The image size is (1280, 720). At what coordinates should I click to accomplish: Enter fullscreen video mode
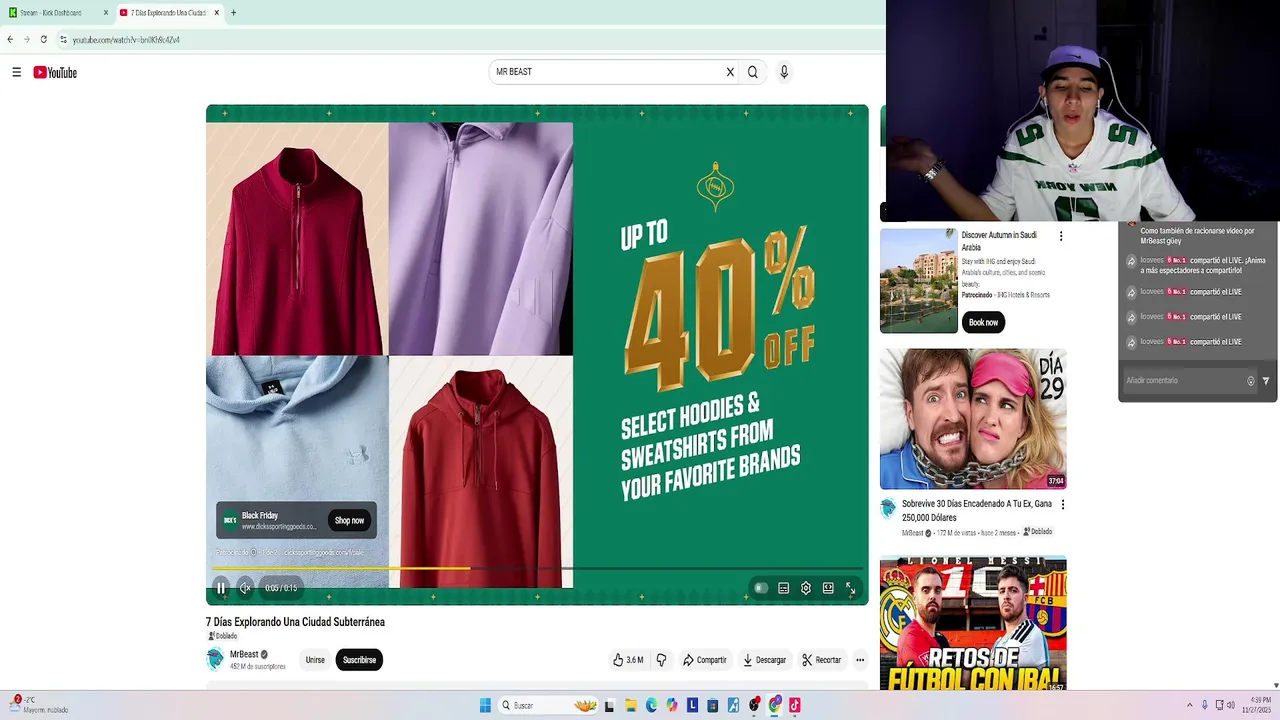[851, 588]
